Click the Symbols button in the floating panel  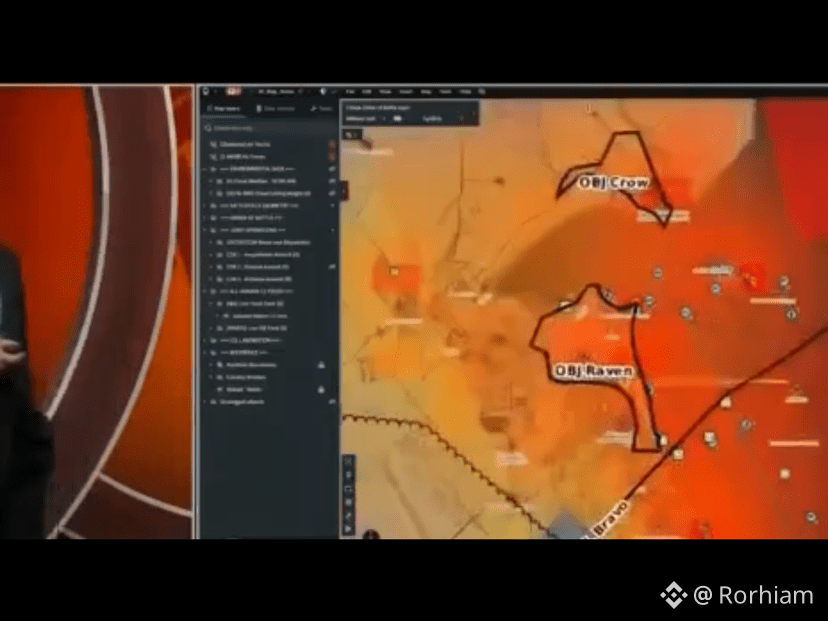pyautogui.click(x=432, y=119)
